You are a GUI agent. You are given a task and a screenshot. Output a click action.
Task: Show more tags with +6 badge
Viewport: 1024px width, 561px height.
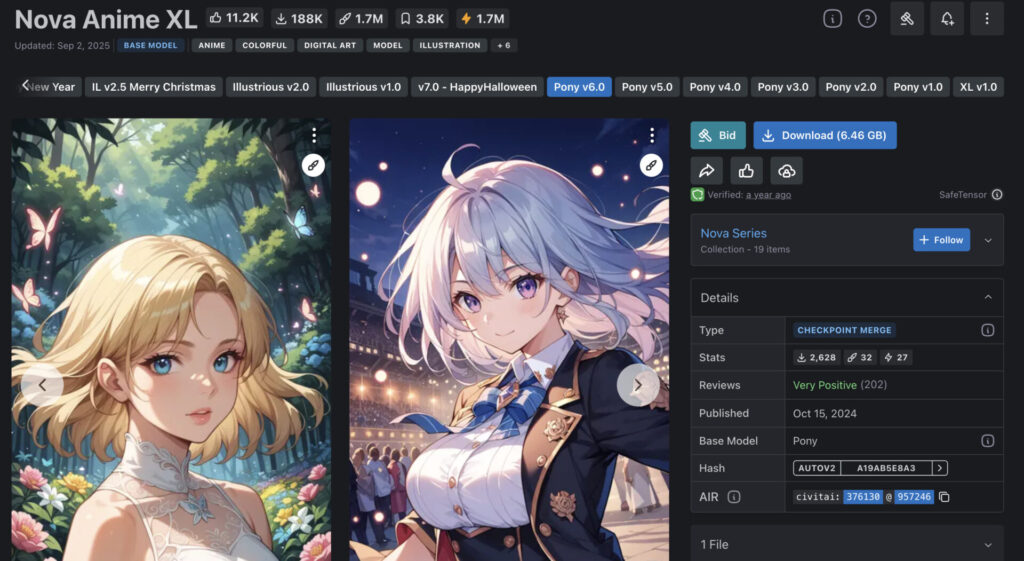point(504,45)
